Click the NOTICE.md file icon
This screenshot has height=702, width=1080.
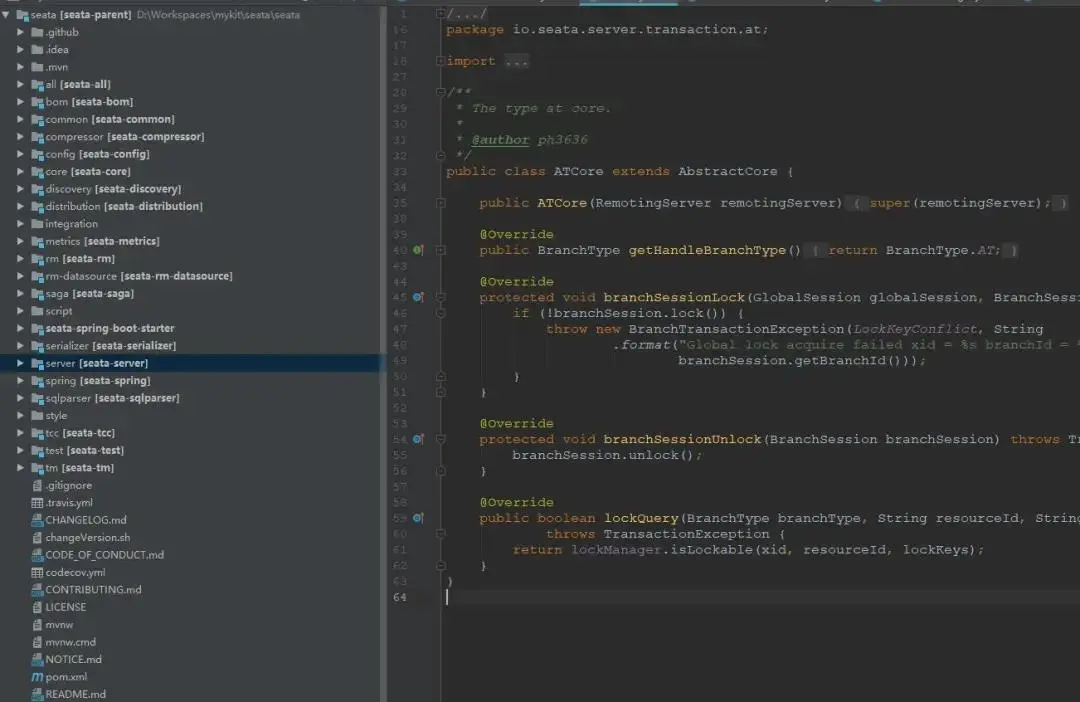pos(37,659)
